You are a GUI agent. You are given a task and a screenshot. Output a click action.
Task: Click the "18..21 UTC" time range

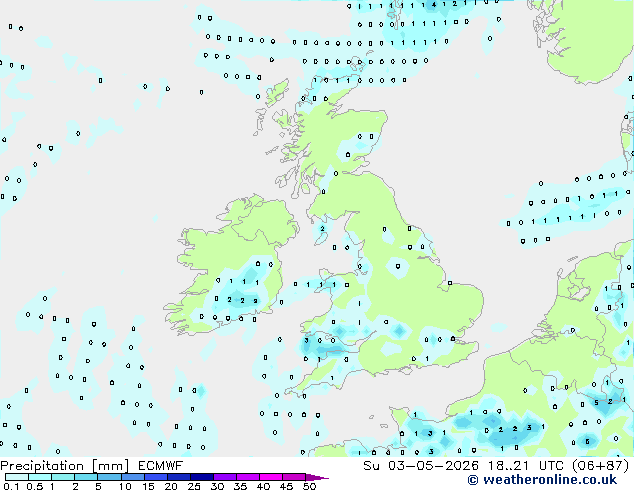[x=527, y=466]
